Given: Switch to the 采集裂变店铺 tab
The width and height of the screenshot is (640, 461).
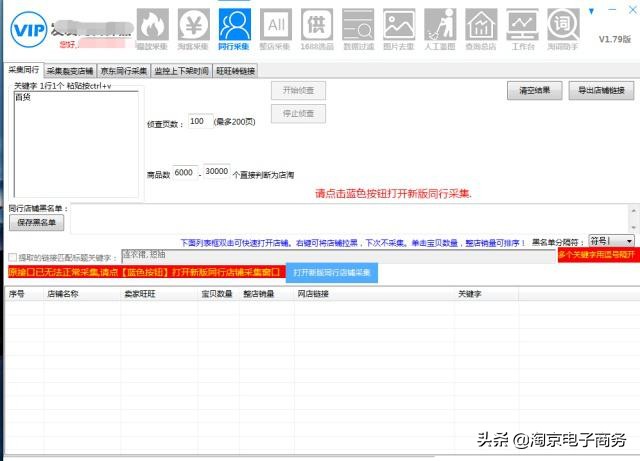Looking at the screenshot, I should pos(70,71).
